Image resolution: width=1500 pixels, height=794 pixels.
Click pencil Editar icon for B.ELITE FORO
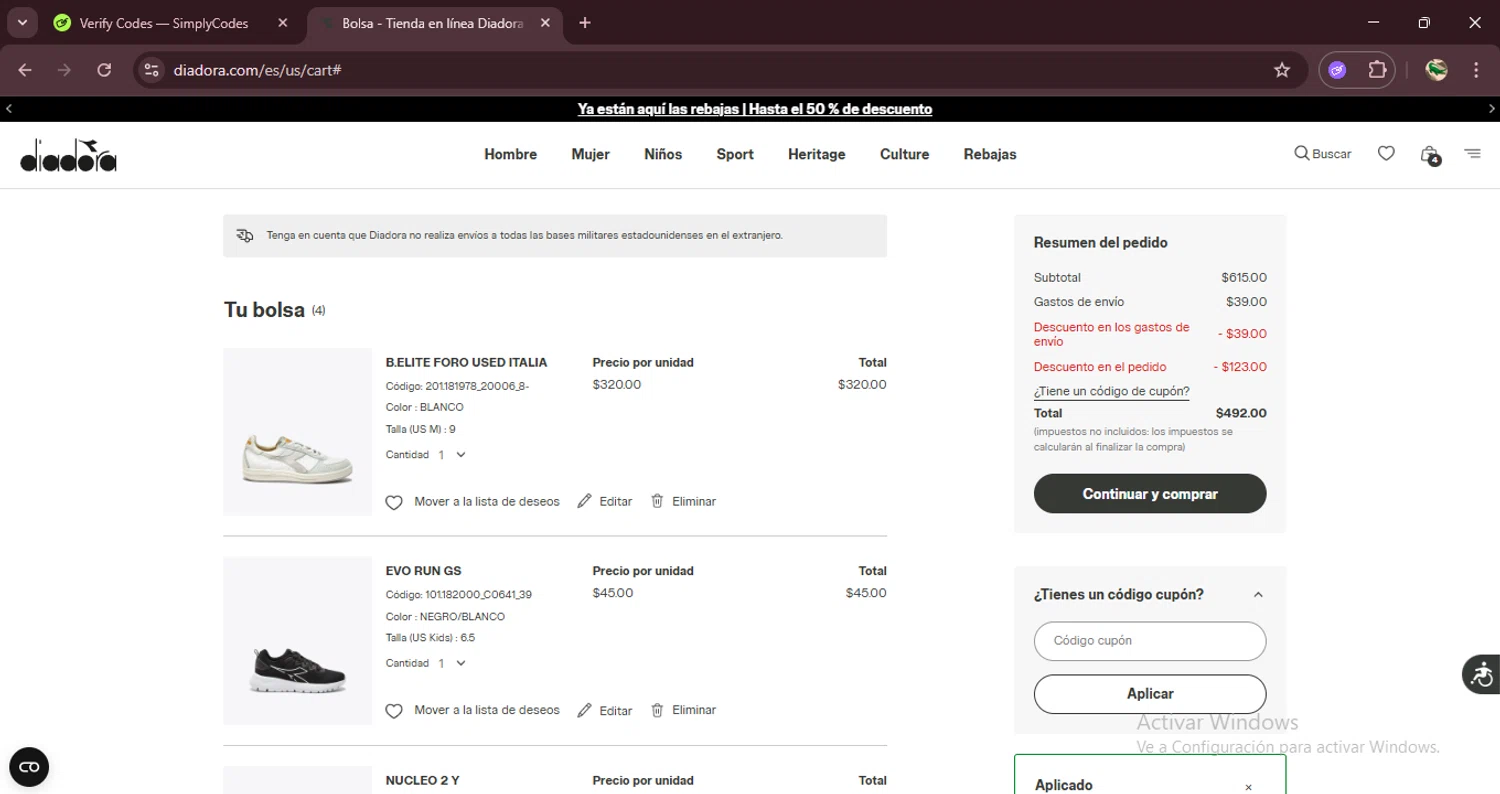pos(585,501)
